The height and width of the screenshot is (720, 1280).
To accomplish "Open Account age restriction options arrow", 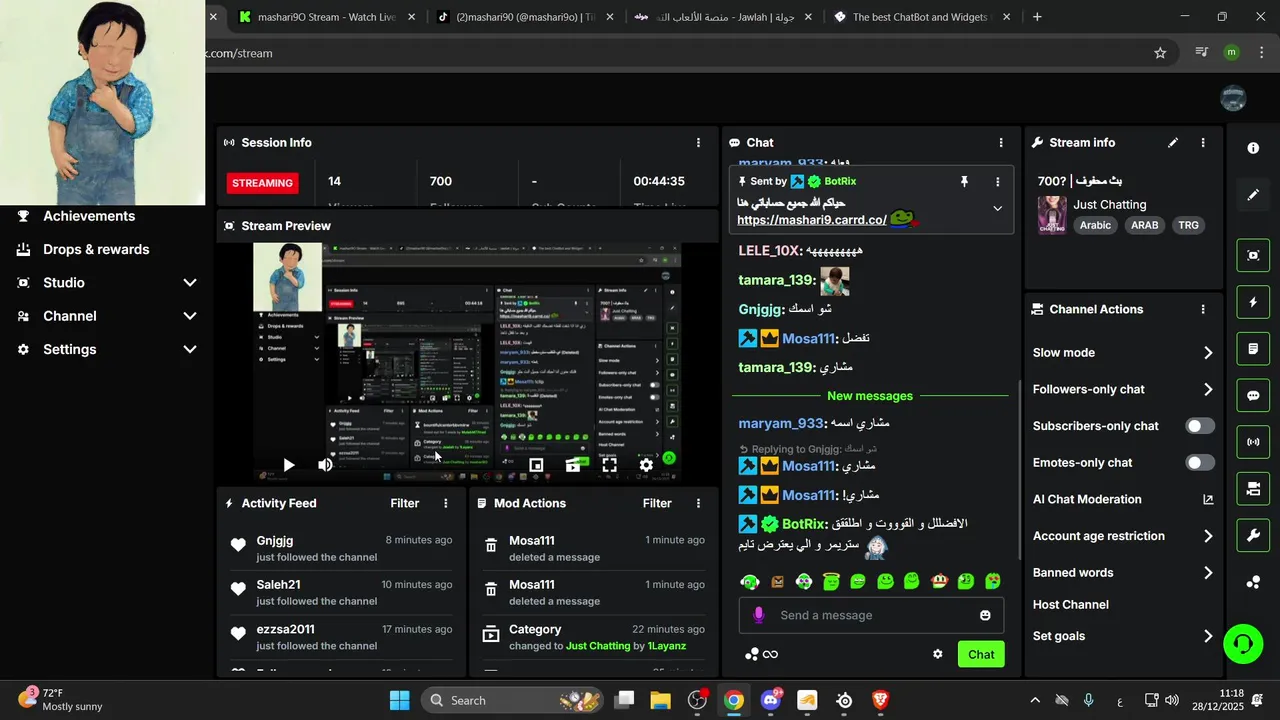I will click(1208, 536).
